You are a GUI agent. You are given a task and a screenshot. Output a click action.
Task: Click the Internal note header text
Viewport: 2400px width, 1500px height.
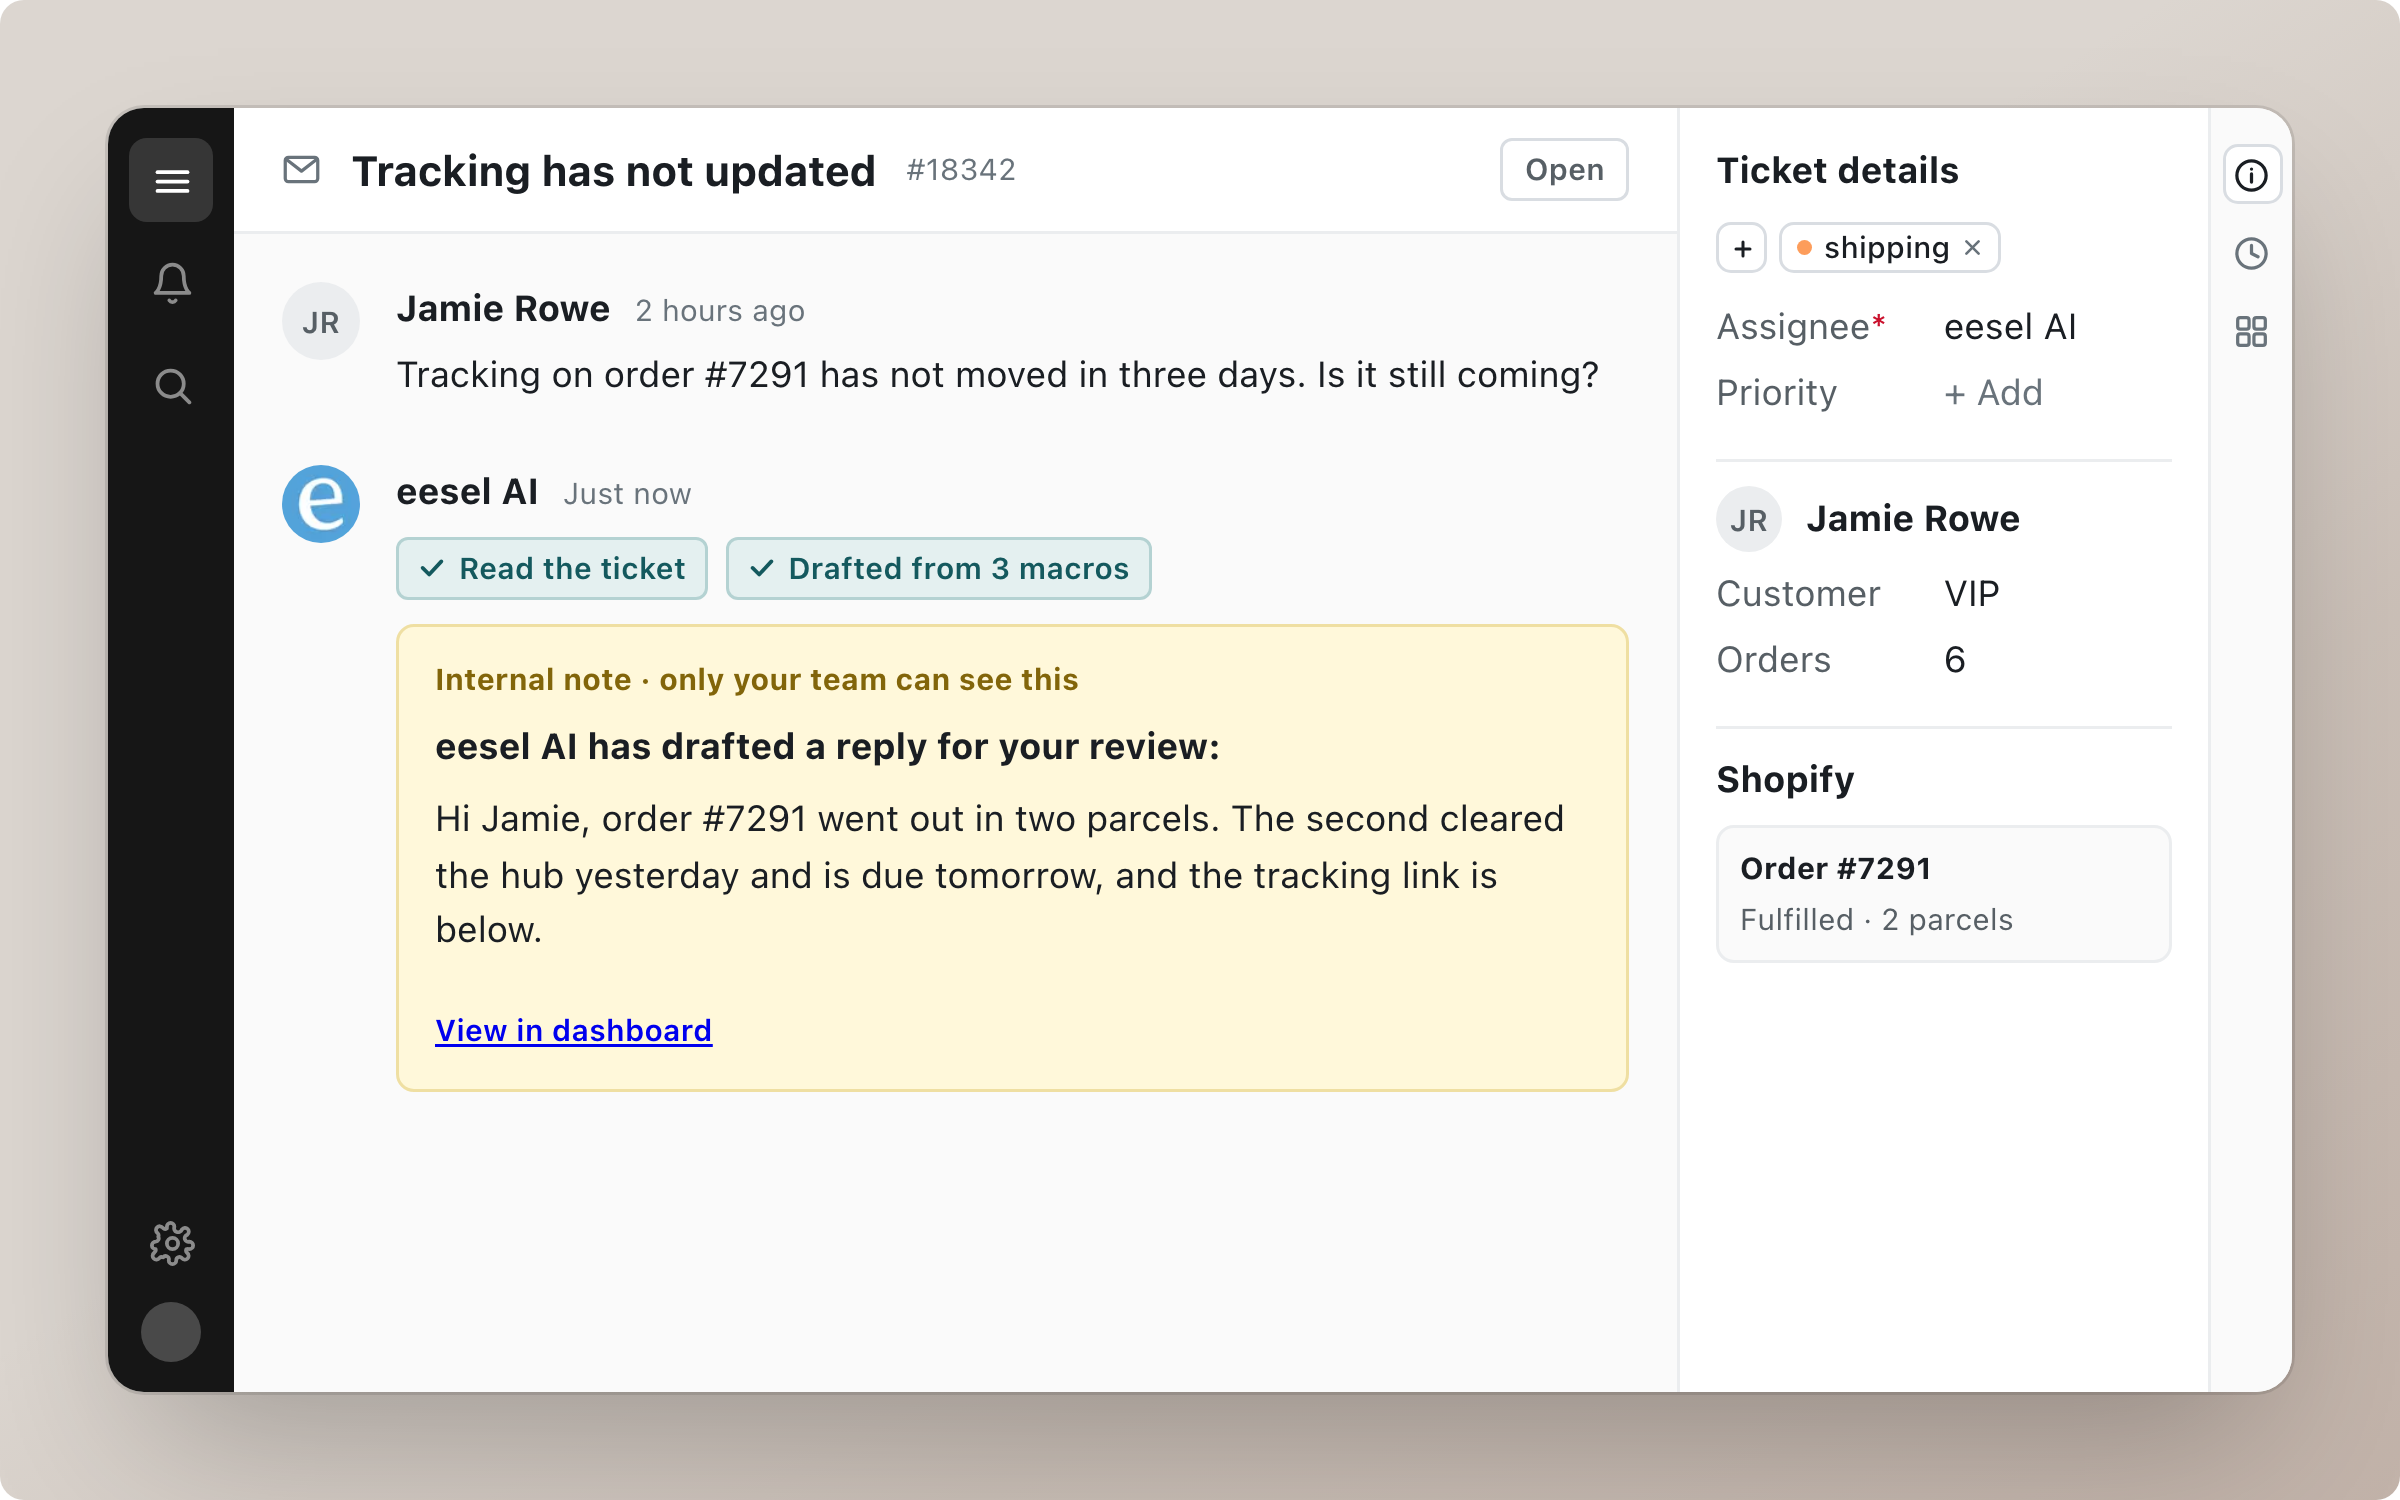(756, 680)
